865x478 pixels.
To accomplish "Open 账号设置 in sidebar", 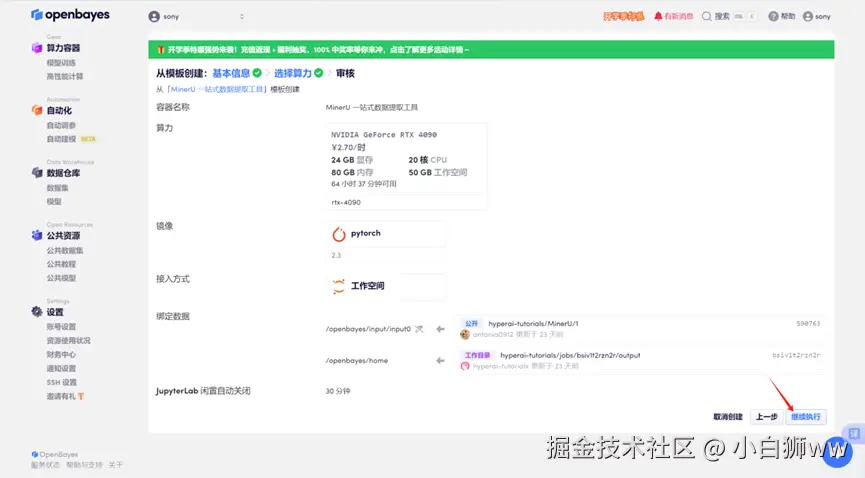I will pos(61,327).
